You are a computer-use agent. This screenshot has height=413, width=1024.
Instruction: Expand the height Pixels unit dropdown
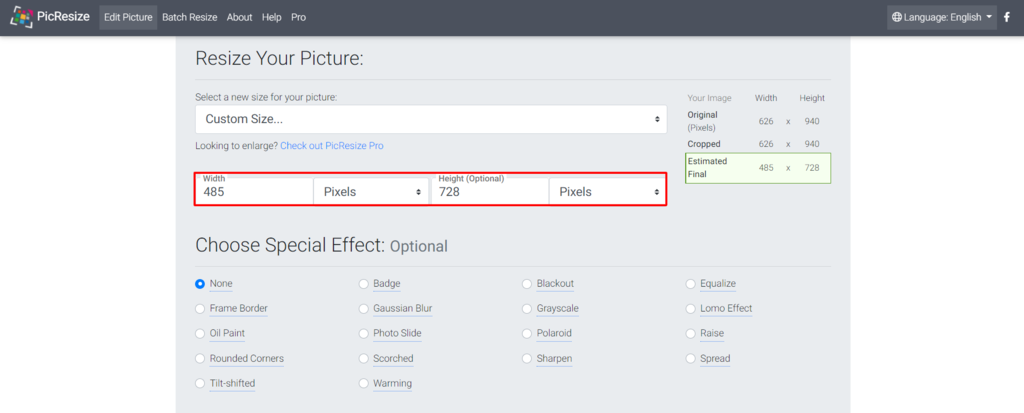pyautogui.click(x=607, y=191)
